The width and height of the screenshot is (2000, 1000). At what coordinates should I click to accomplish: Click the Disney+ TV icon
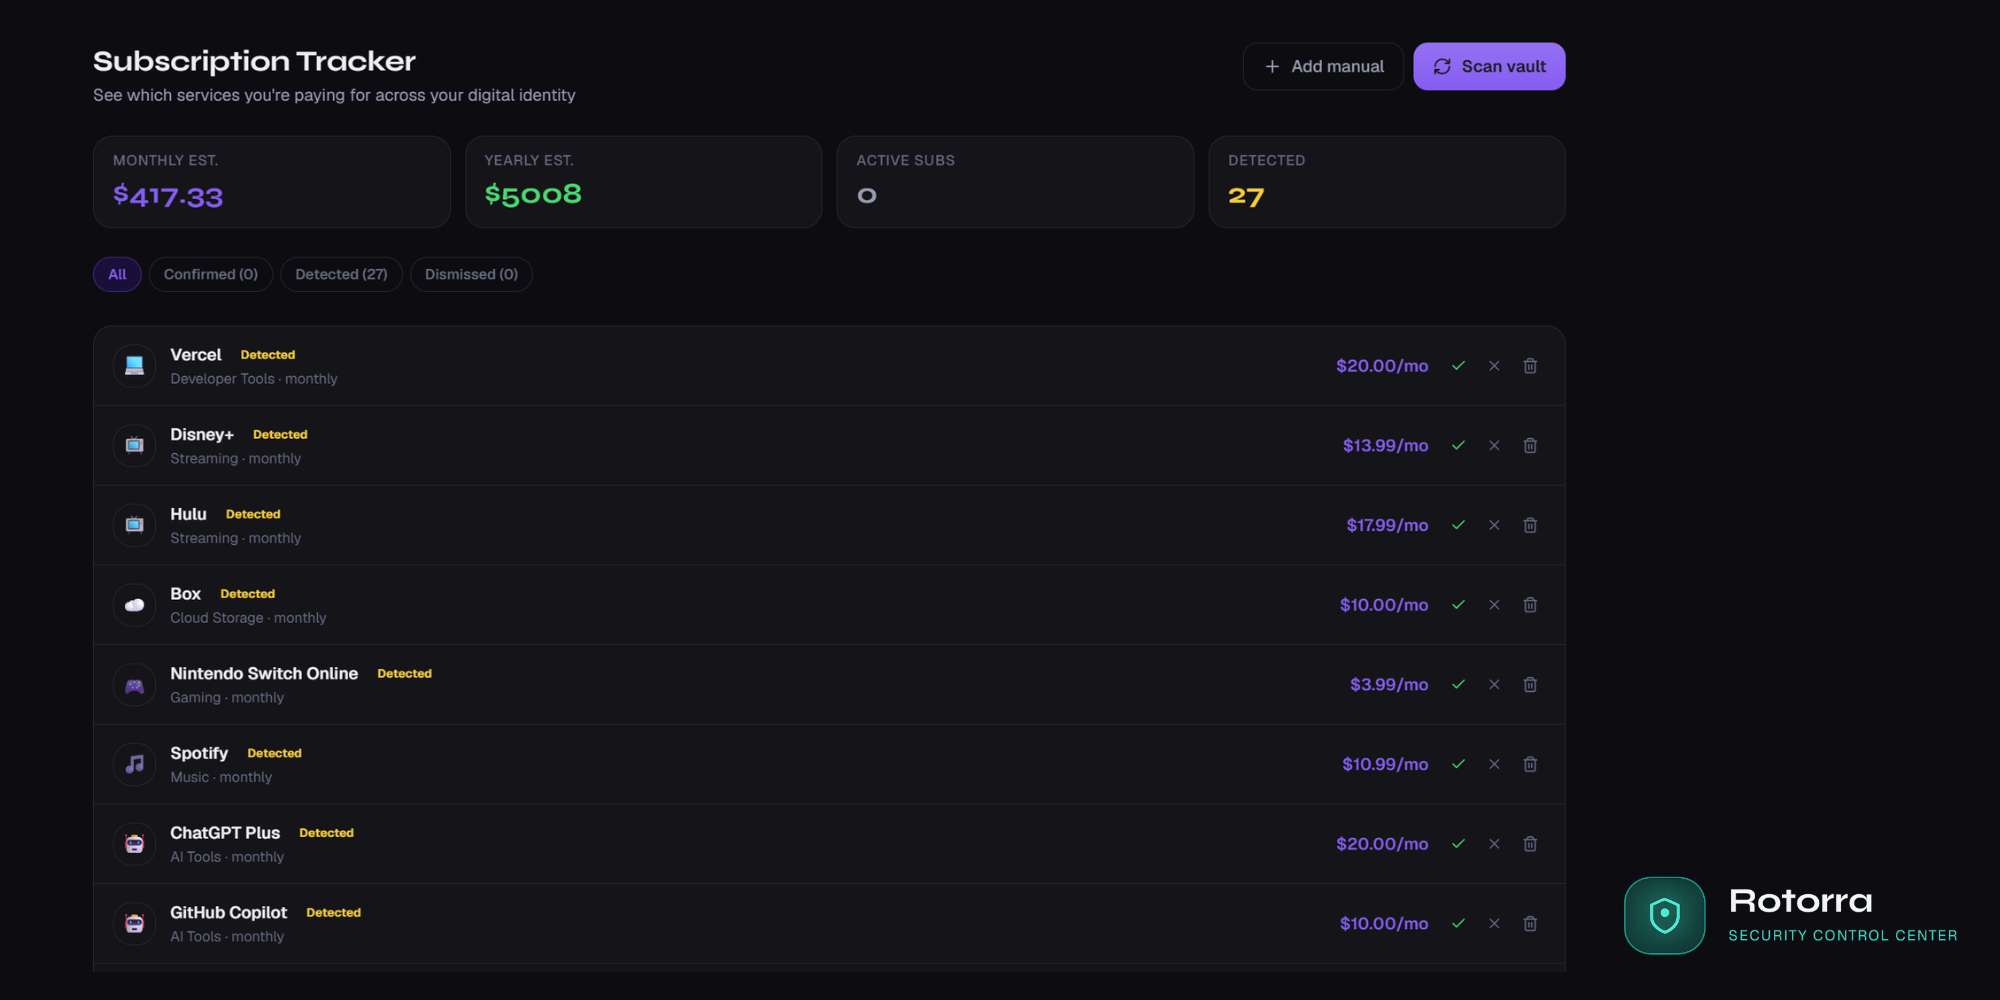click(x=134, y=445)
